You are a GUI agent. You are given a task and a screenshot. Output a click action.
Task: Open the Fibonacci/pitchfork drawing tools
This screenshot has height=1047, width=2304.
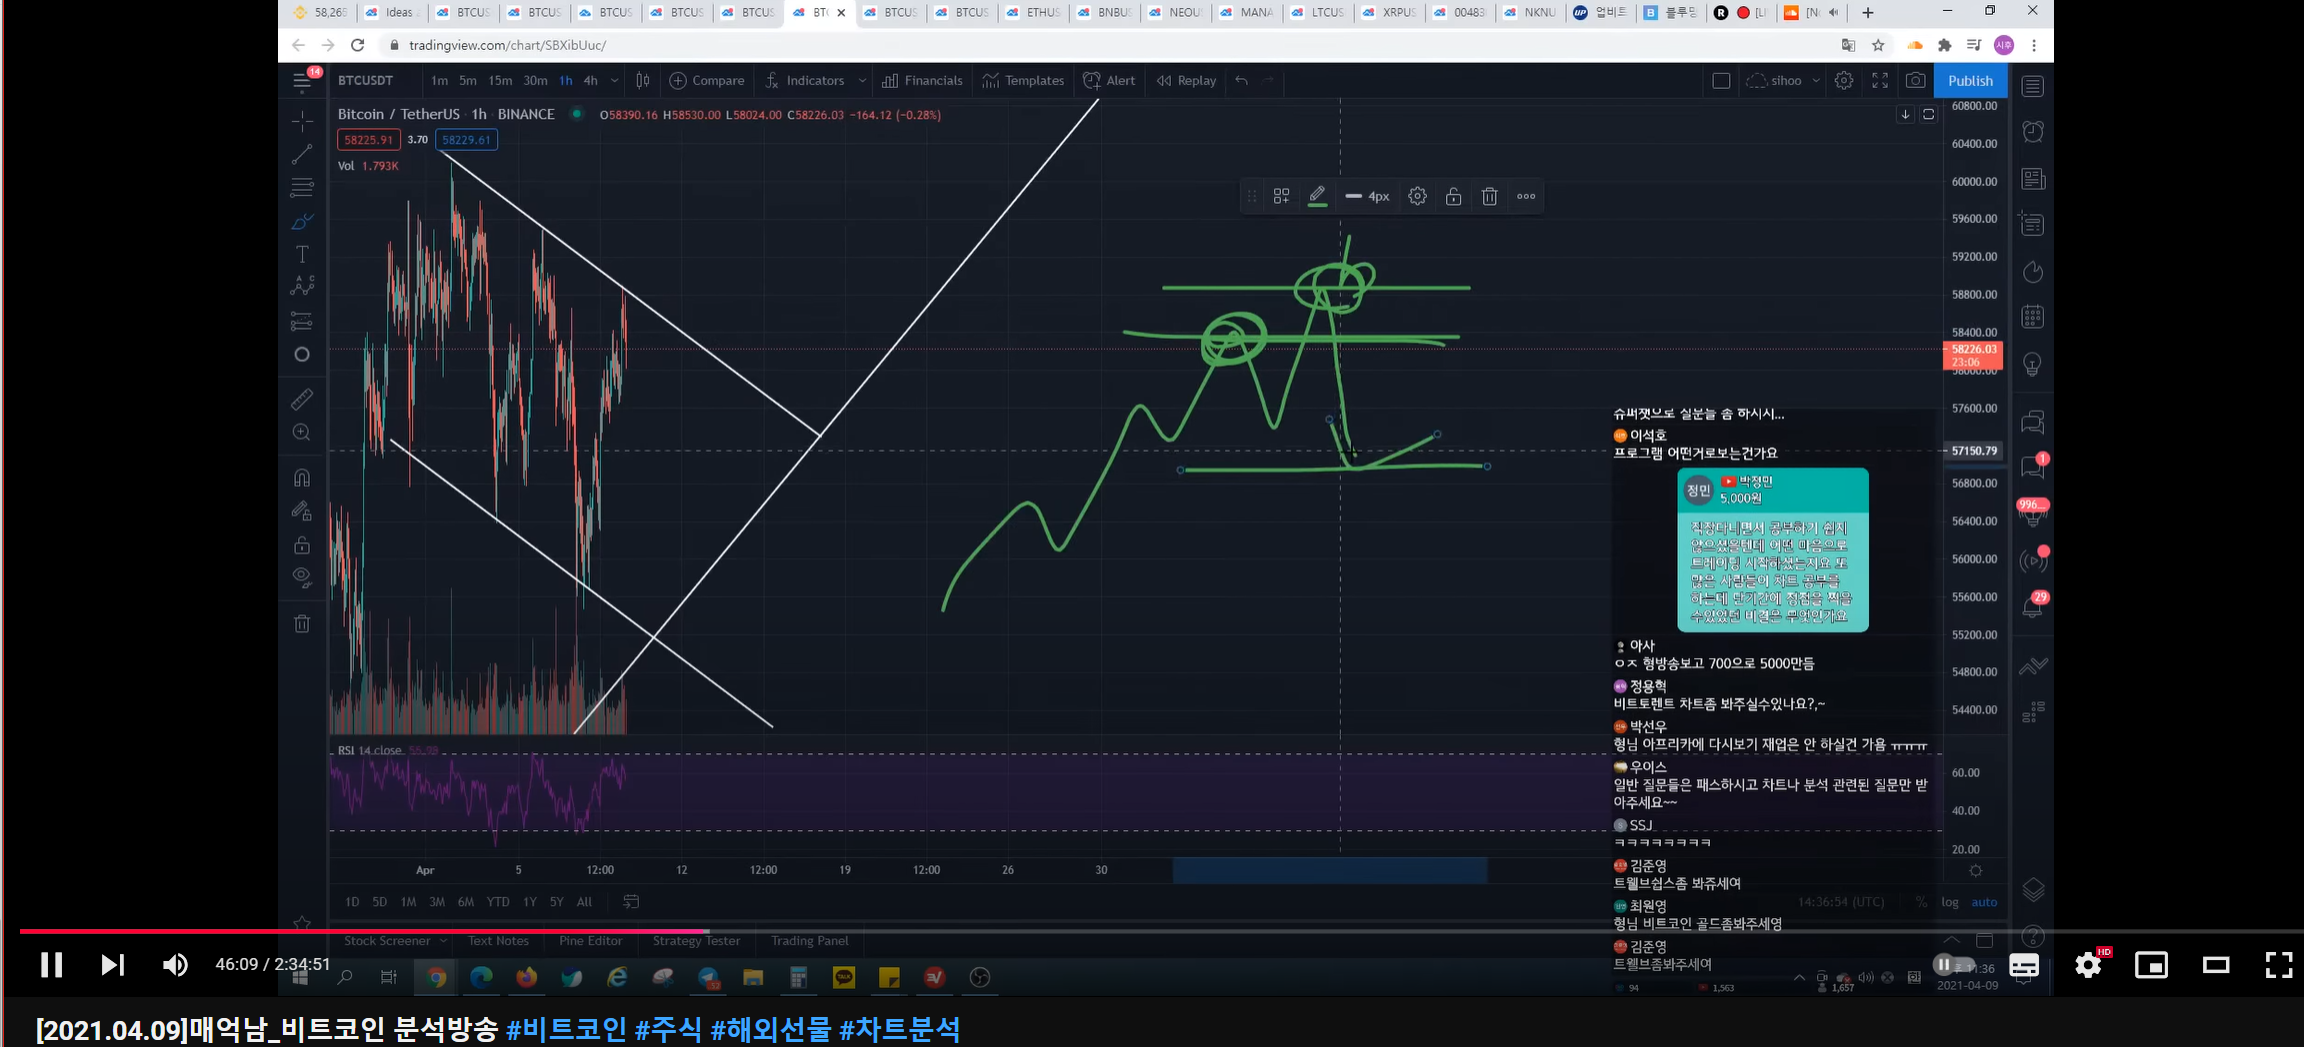[302, 187]
